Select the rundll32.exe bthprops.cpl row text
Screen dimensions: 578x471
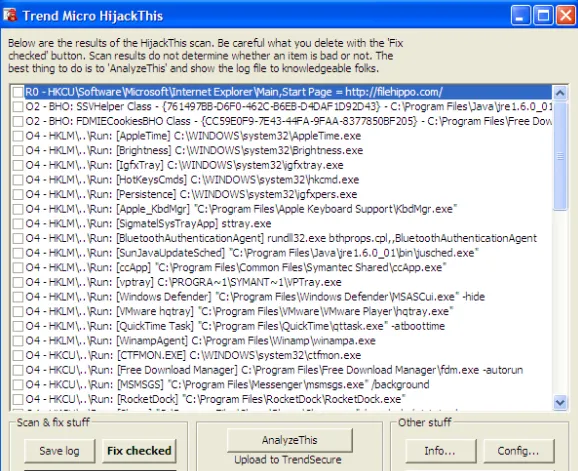281,238
